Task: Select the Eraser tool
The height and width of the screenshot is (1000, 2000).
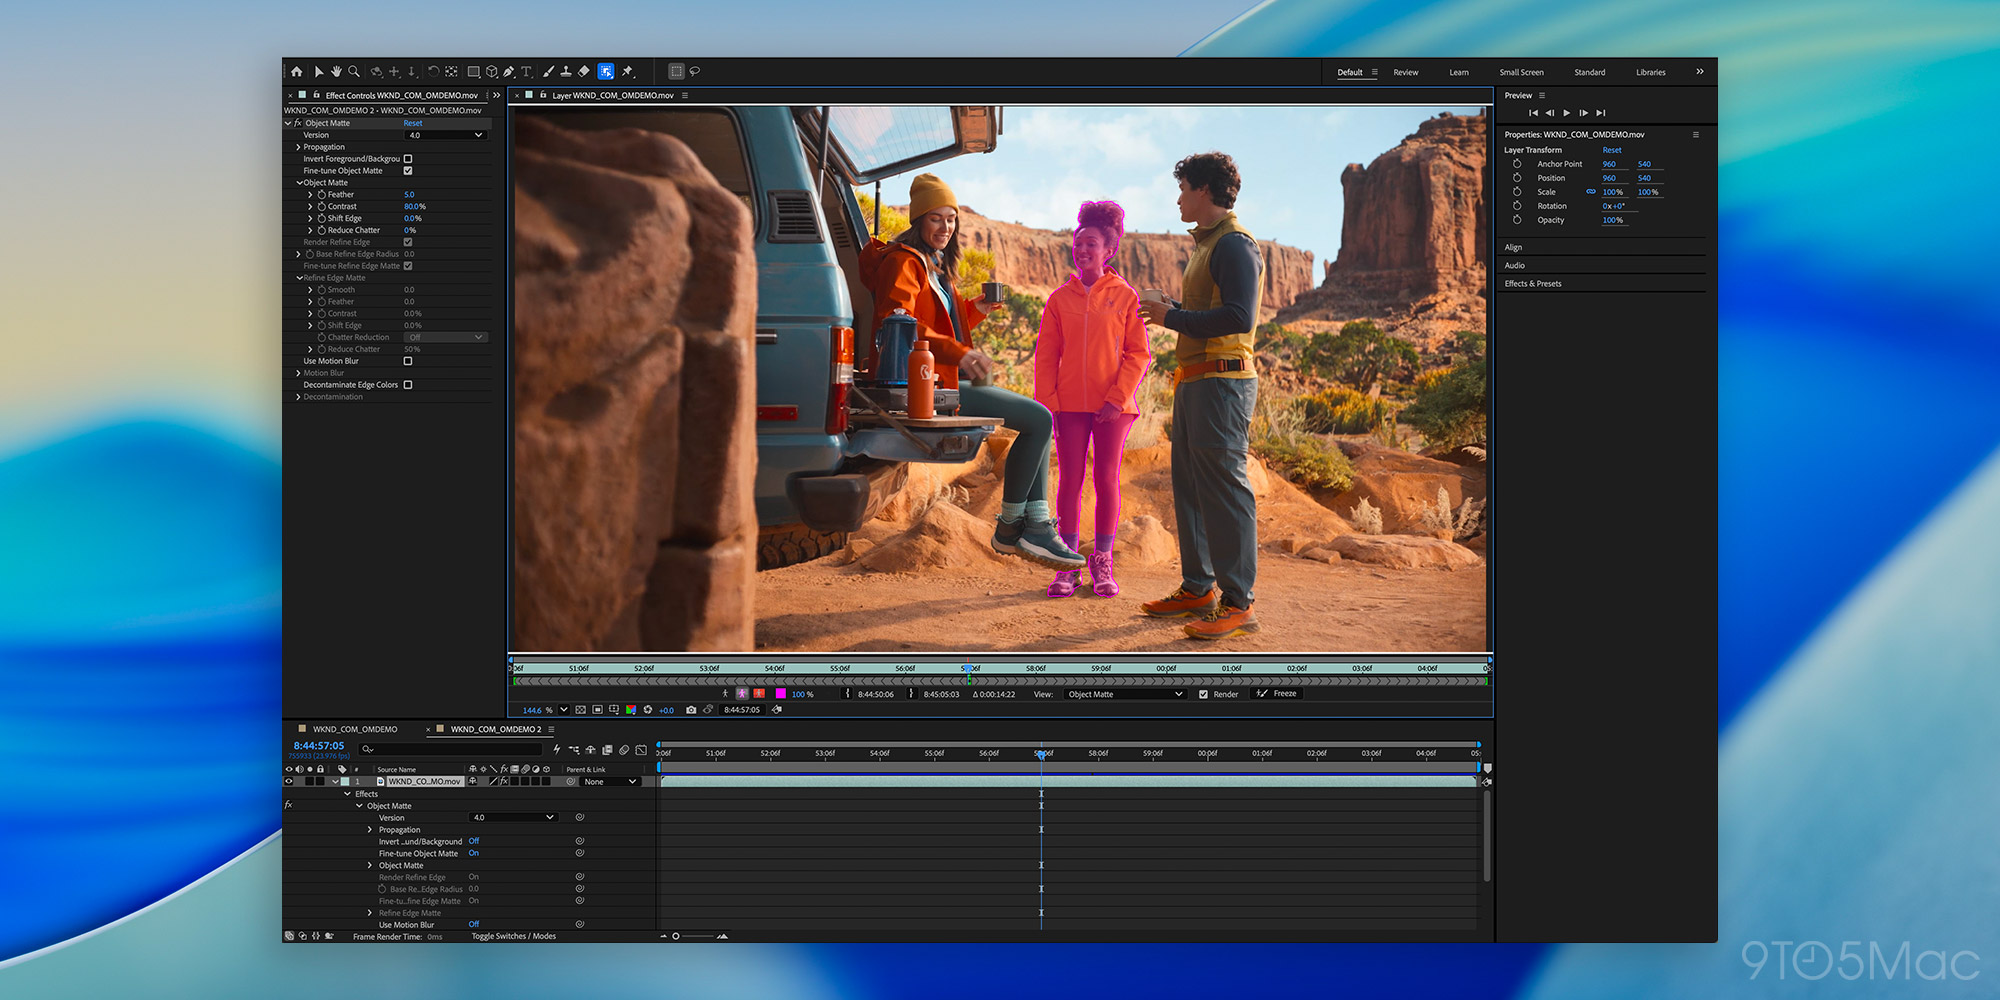Action: [x=584, y=72]
